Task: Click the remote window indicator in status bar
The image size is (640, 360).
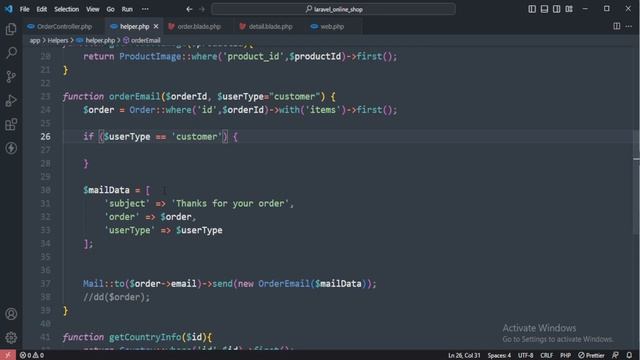Action: coord(8,355)
